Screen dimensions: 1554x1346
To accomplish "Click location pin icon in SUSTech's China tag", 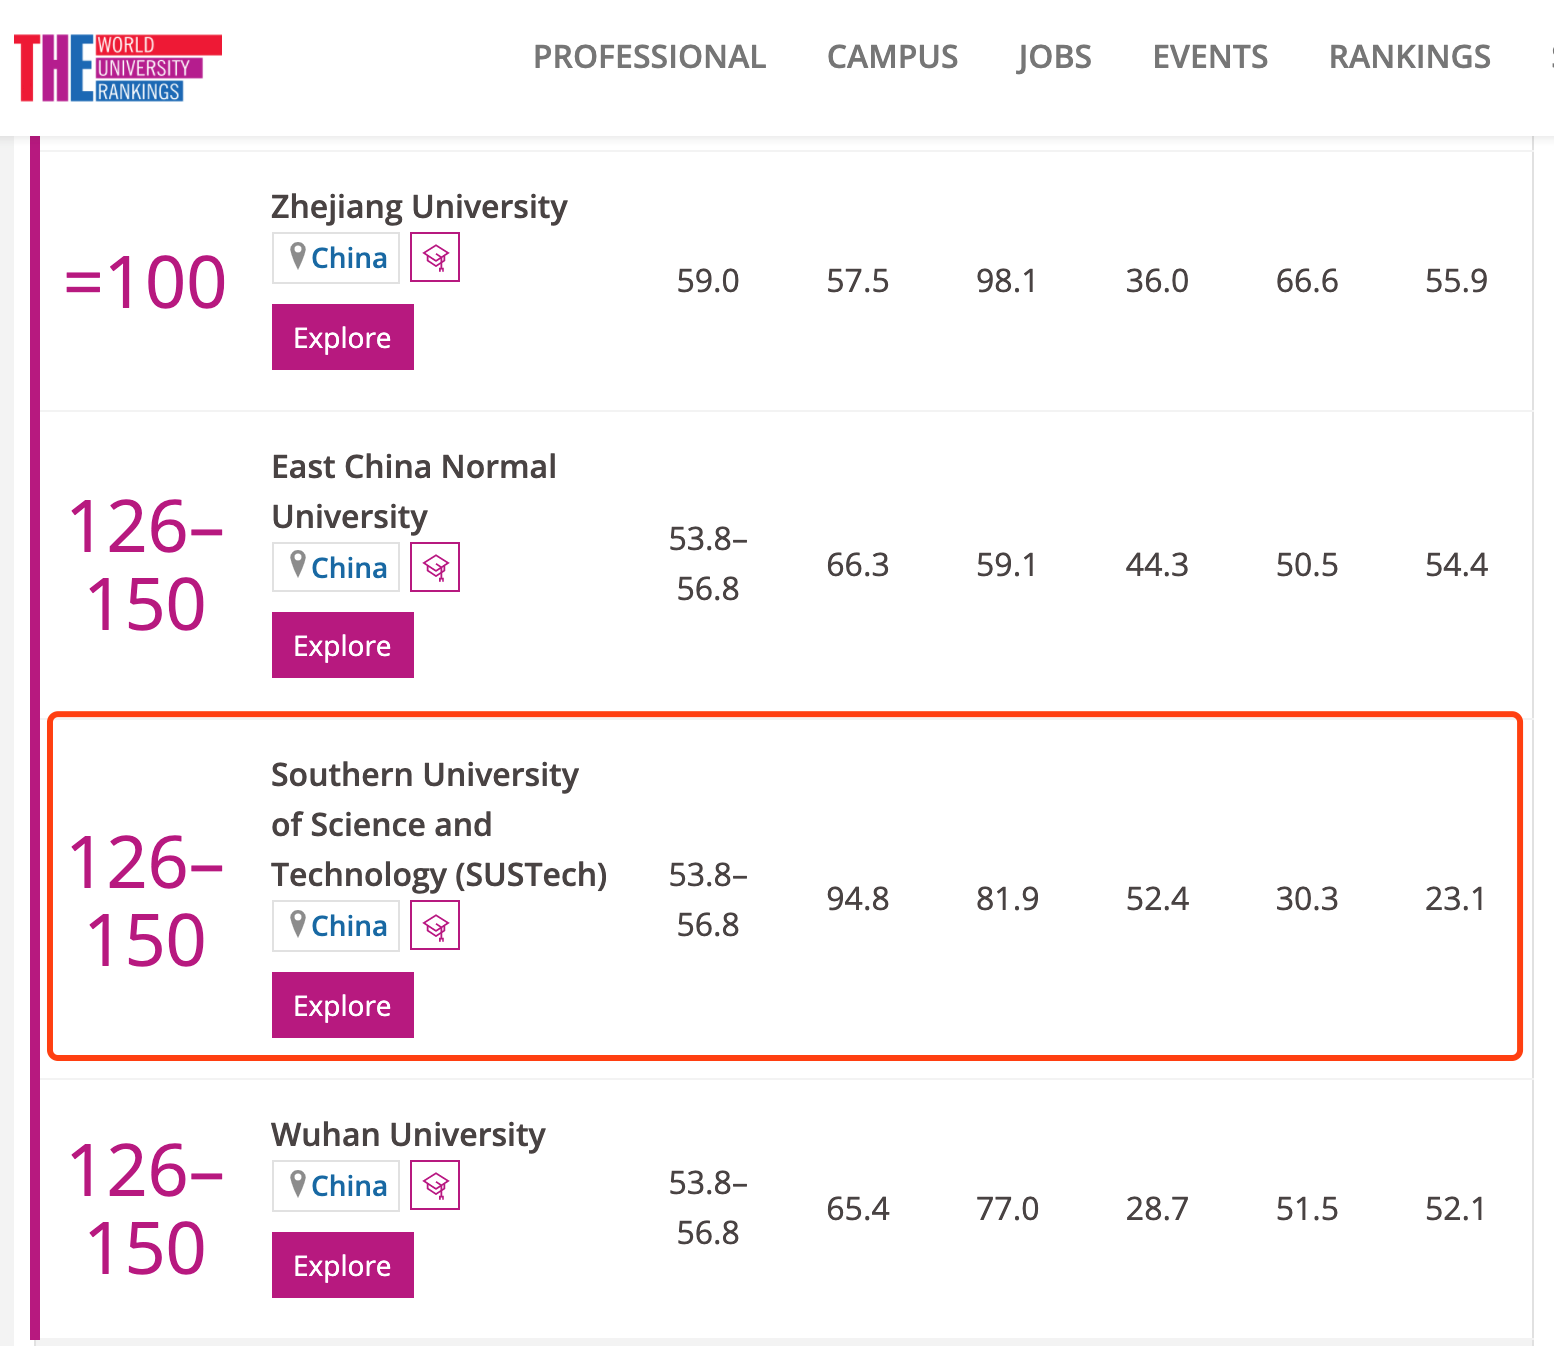I will 297,924.
